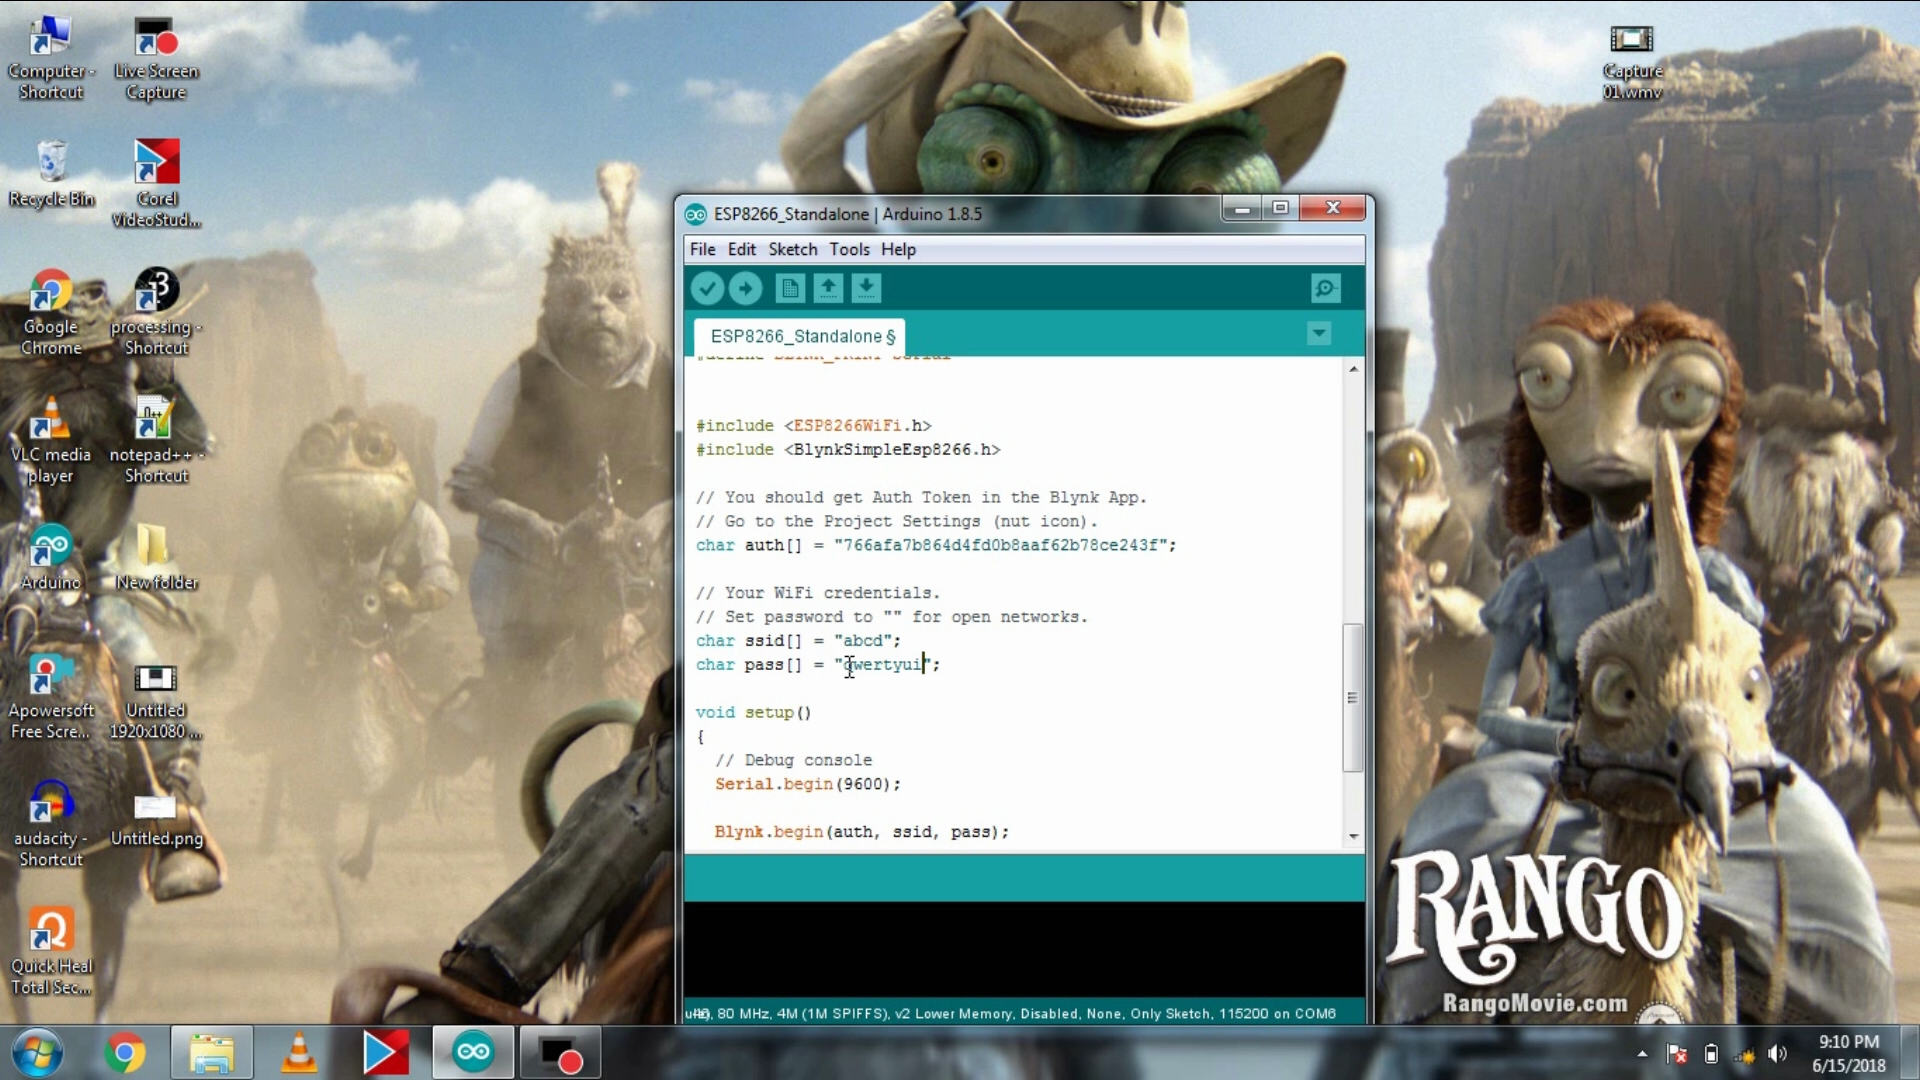Select the Arduino desktop icon

51,558
